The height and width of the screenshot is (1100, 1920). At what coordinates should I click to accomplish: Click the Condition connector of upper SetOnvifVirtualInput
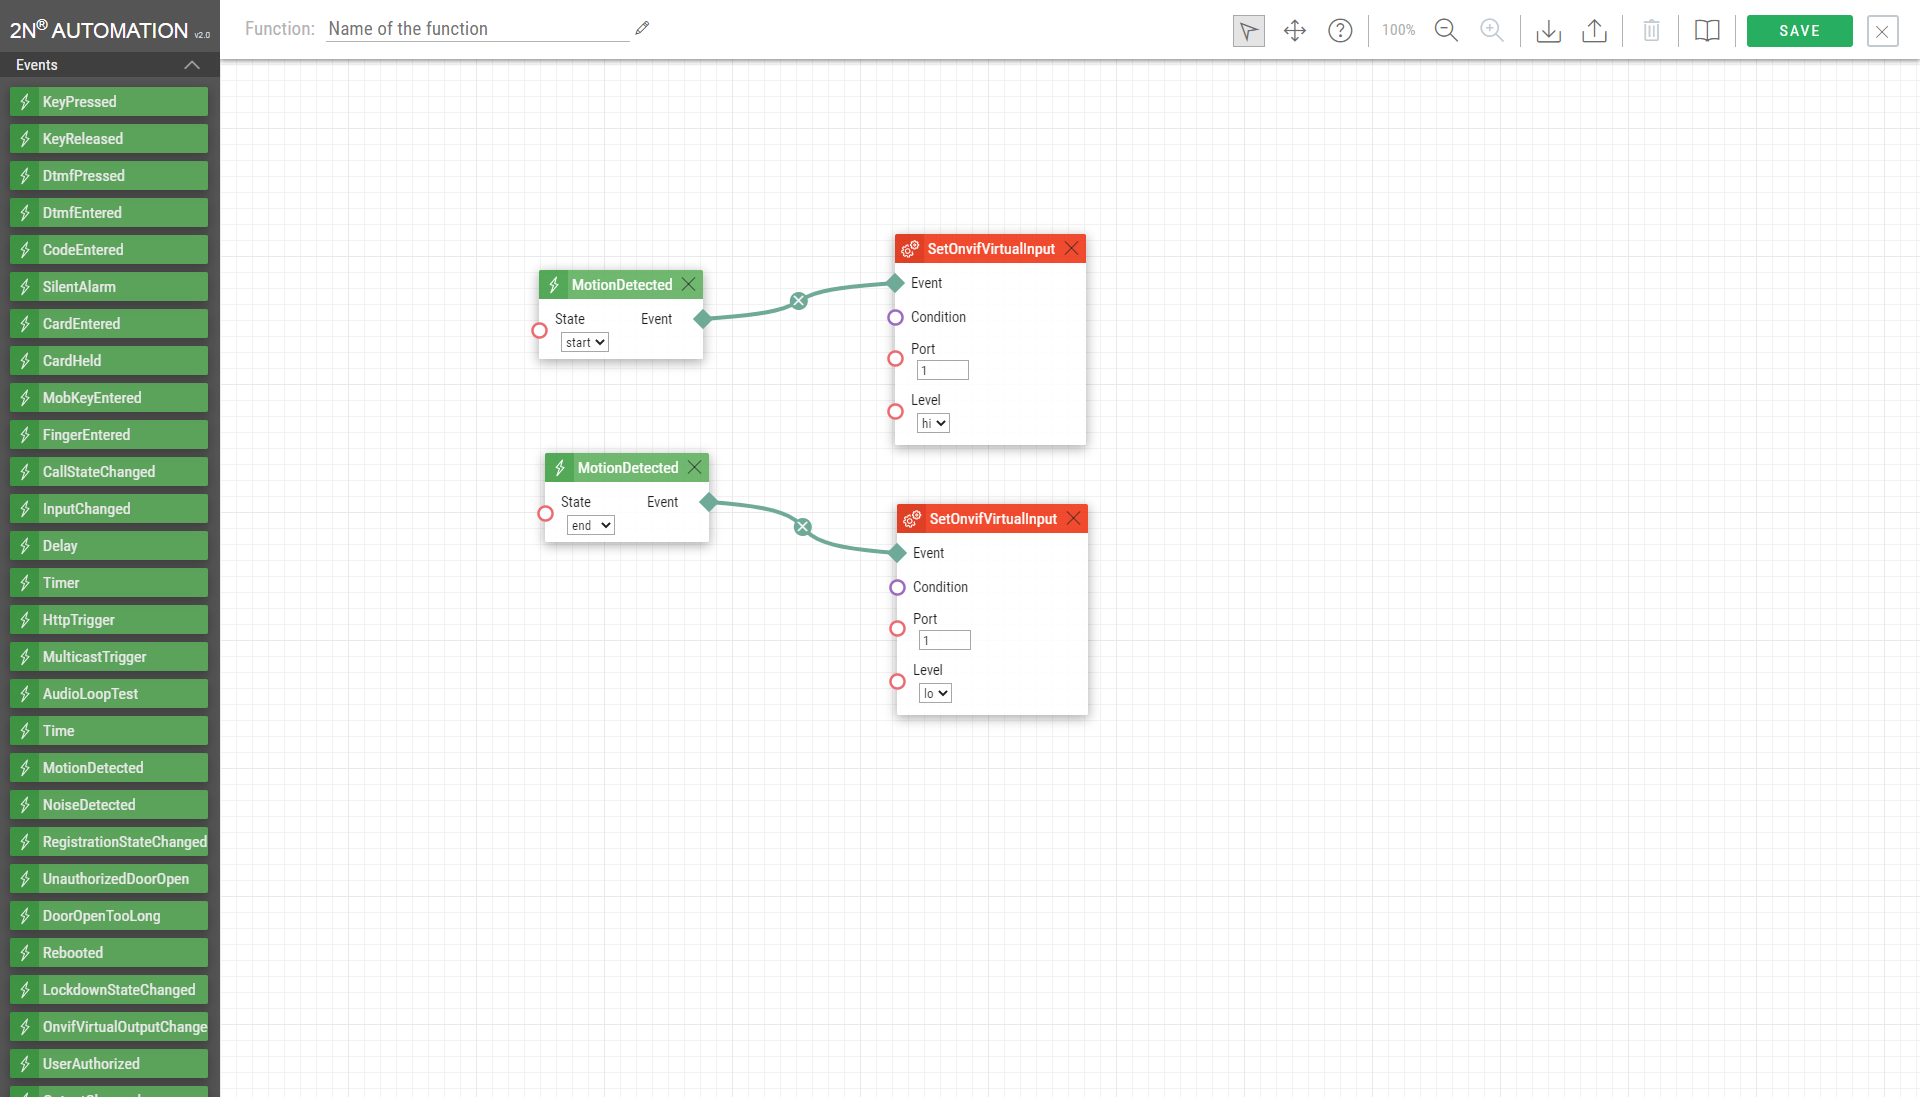coord(895,318)
